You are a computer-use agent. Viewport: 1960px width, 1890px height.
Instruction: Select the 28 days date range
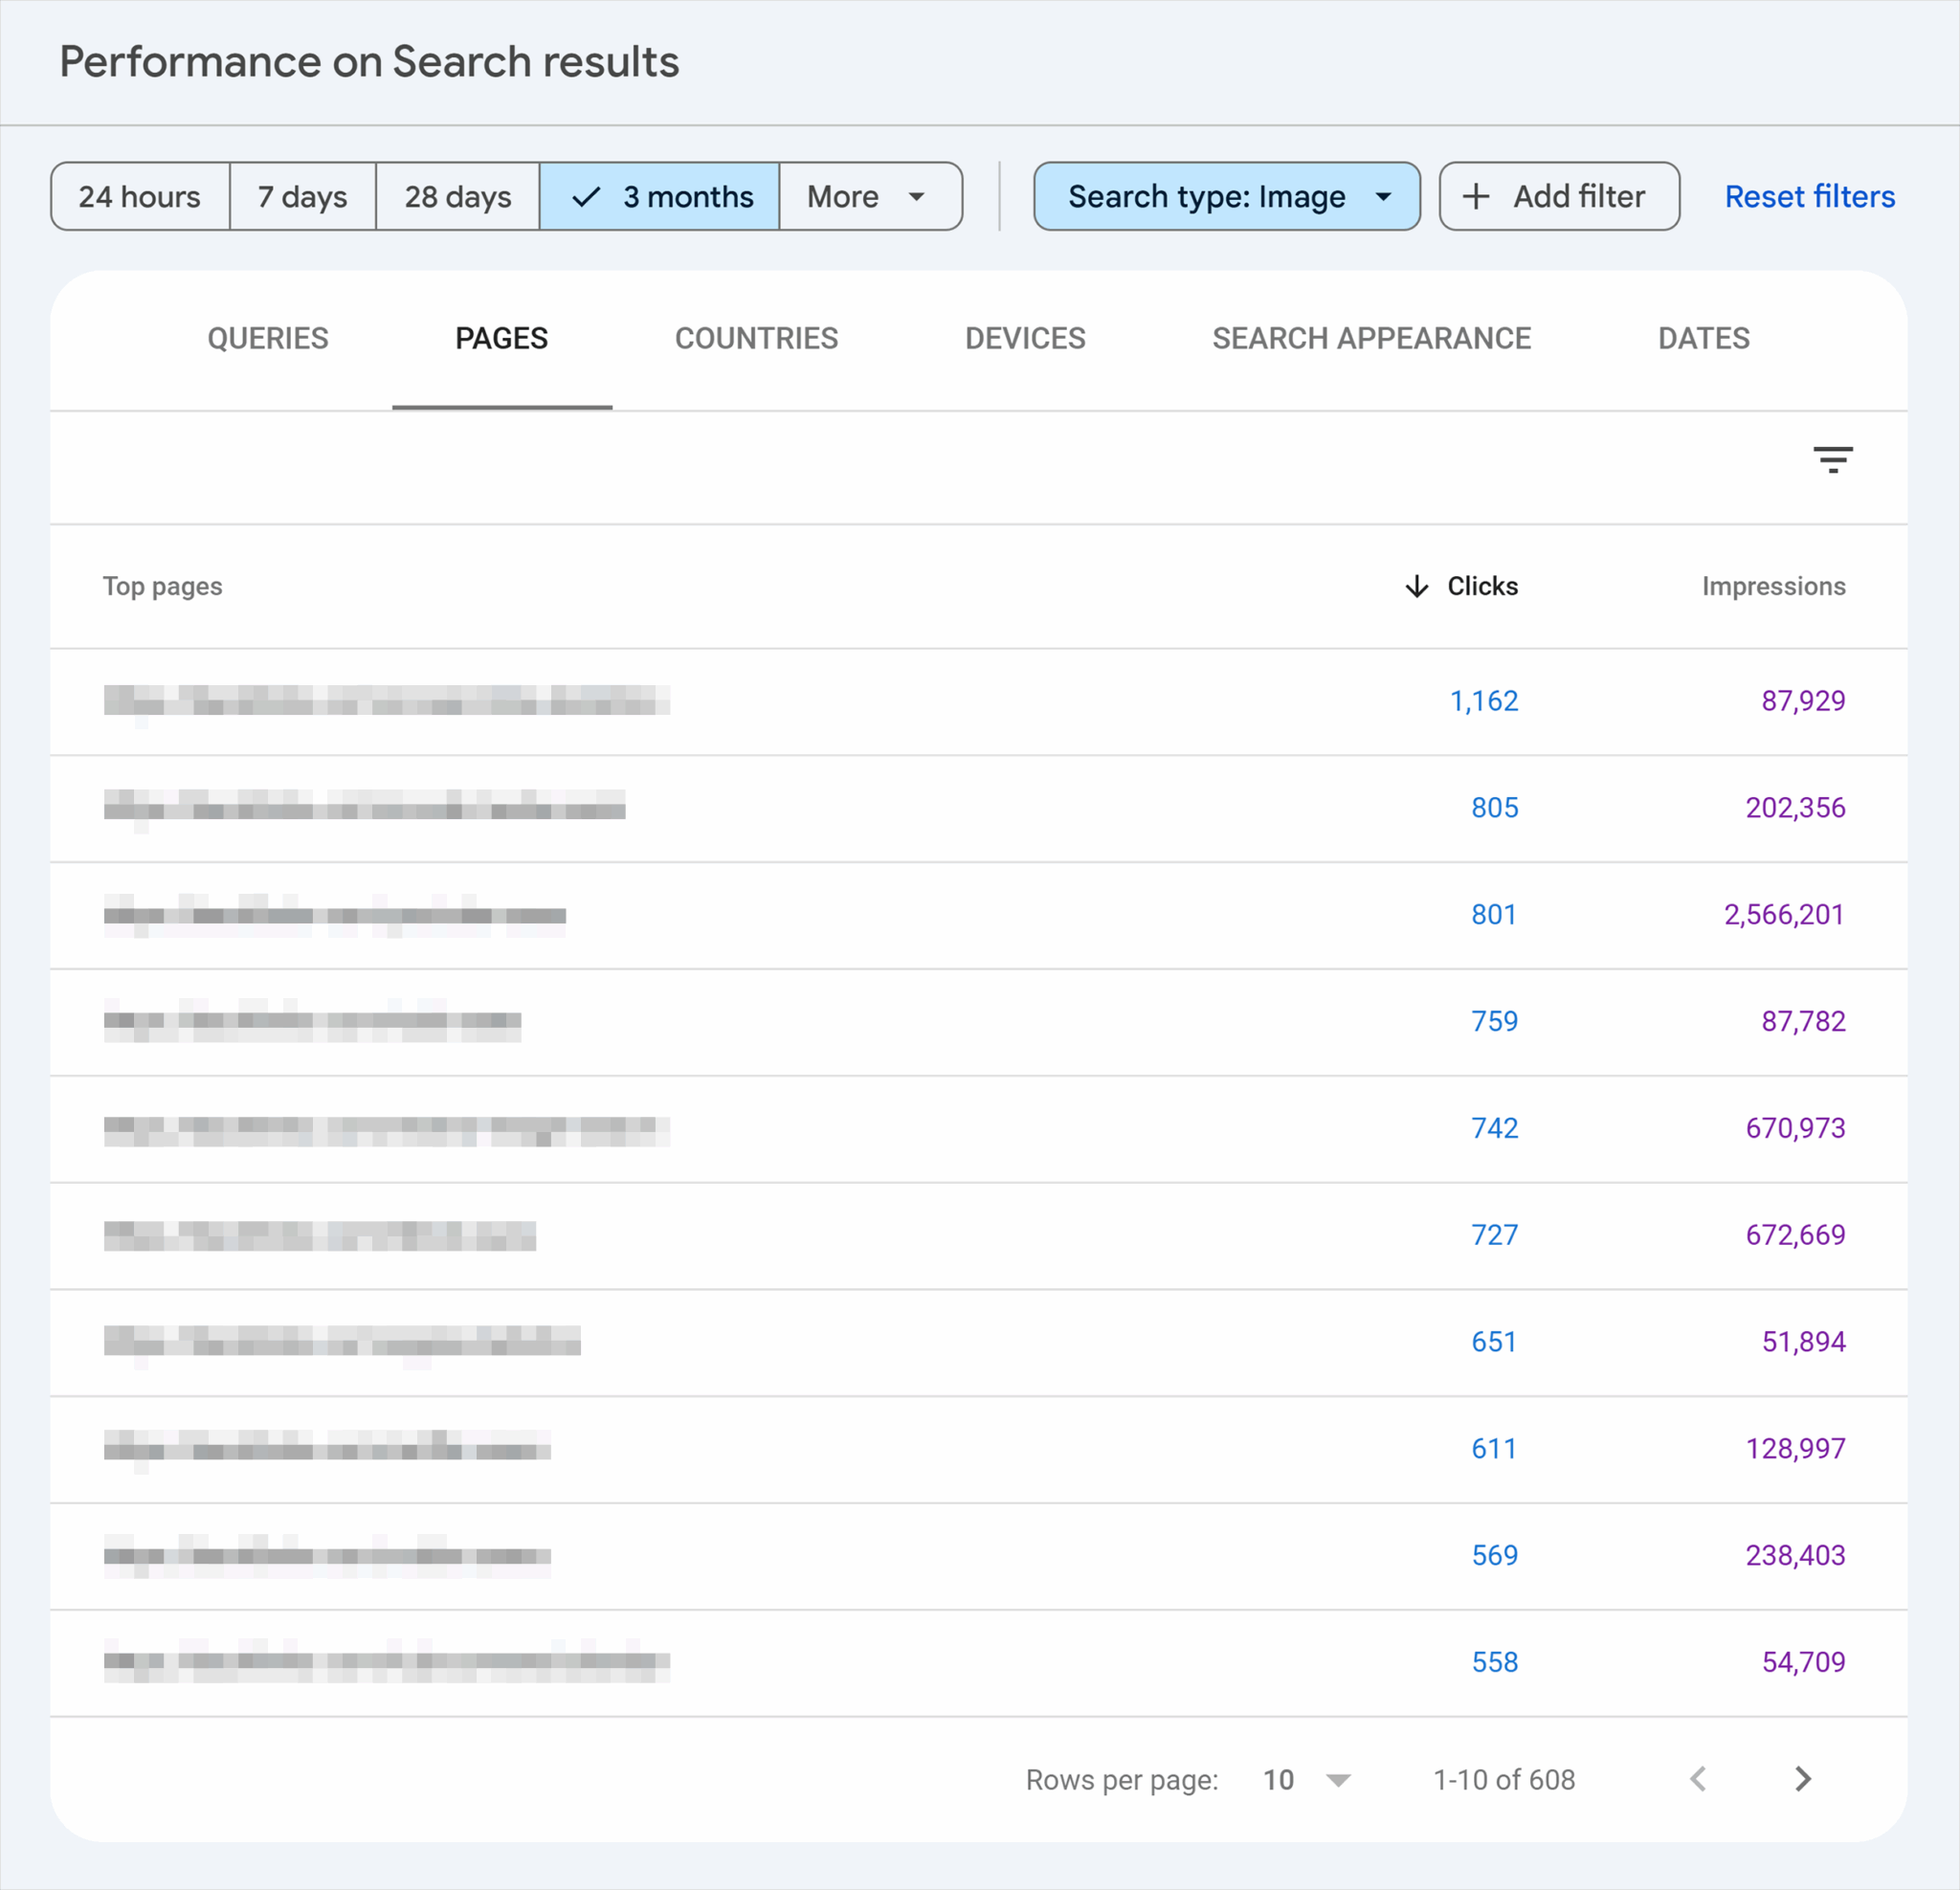458,197
